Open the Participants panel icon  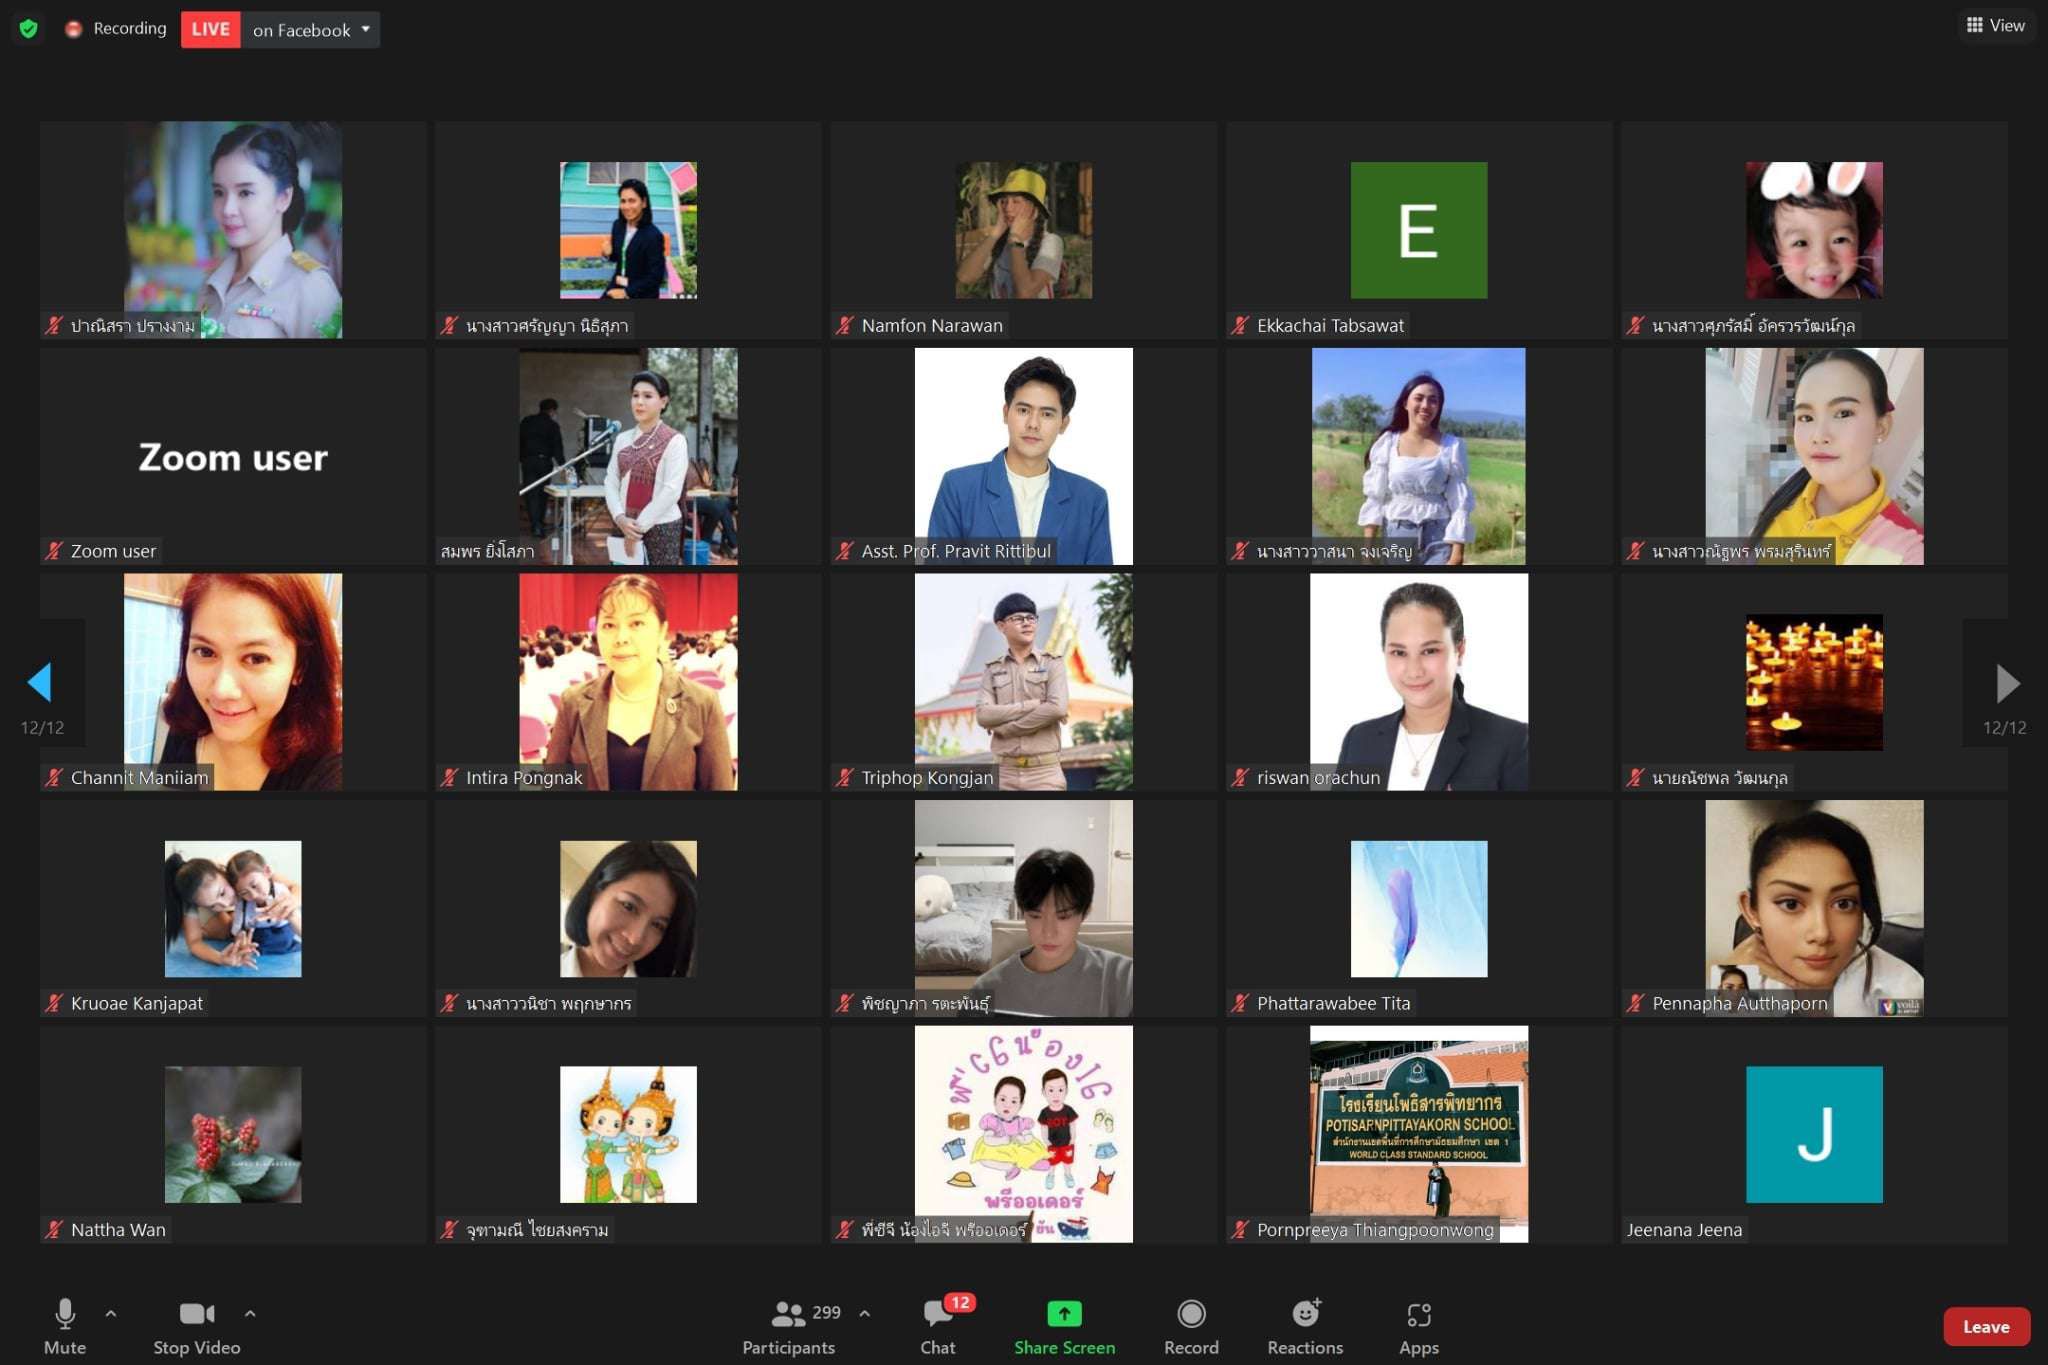tap(788, 1313)
